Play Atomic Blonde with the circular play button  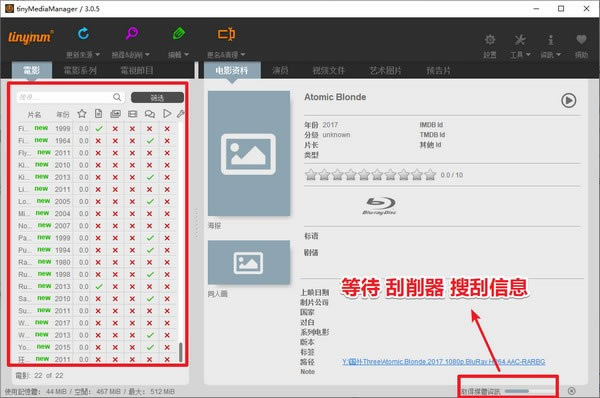[x=569, y=100]
